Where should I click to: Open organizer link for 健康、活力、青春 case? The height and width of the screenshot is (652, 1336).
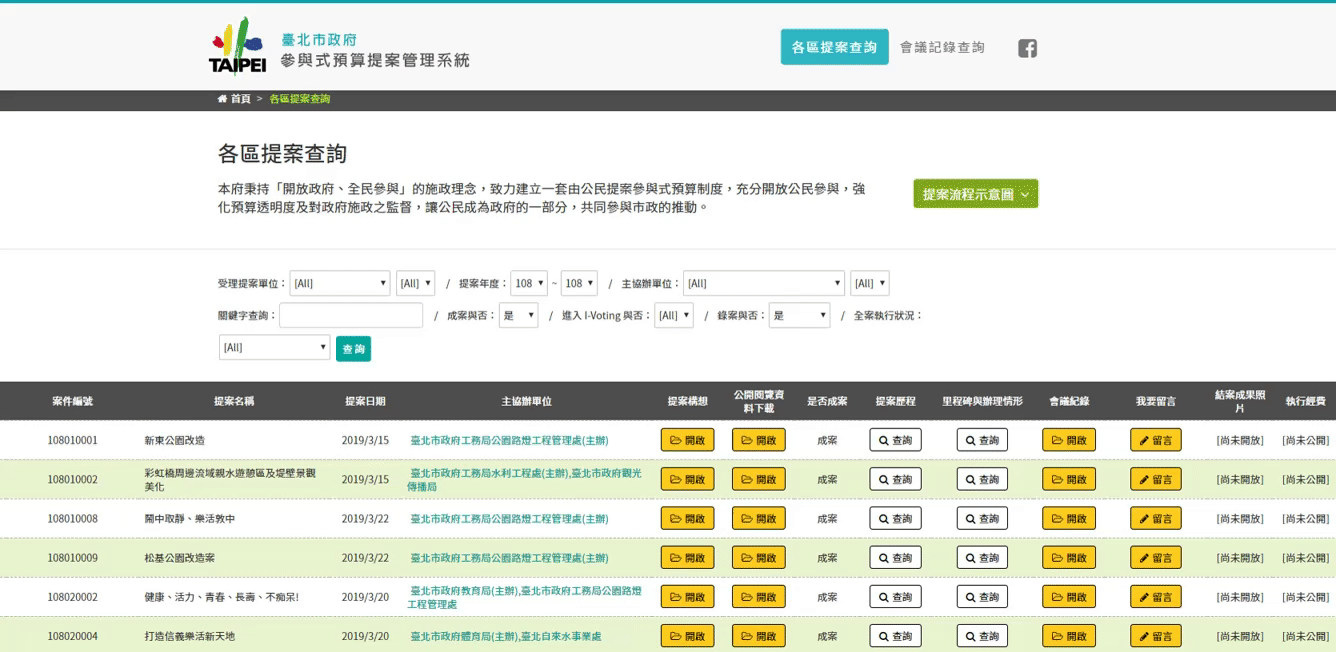pyautogui.click(x=525, y=597)
